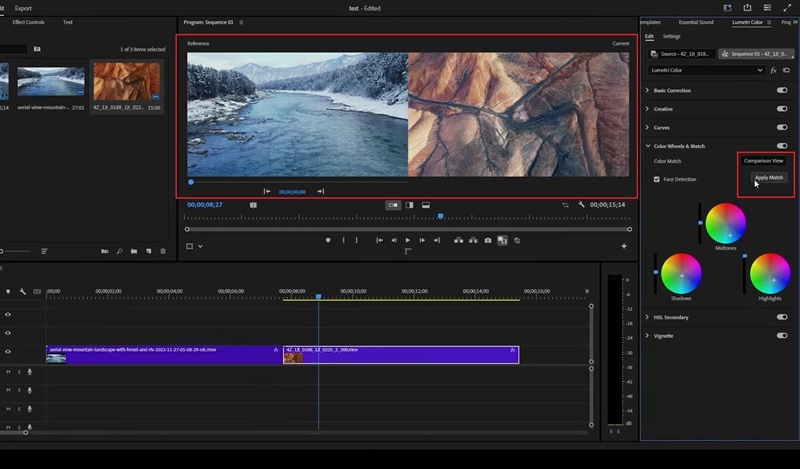Toggle the Basic Correction effect switch

[x=782, y=90]
